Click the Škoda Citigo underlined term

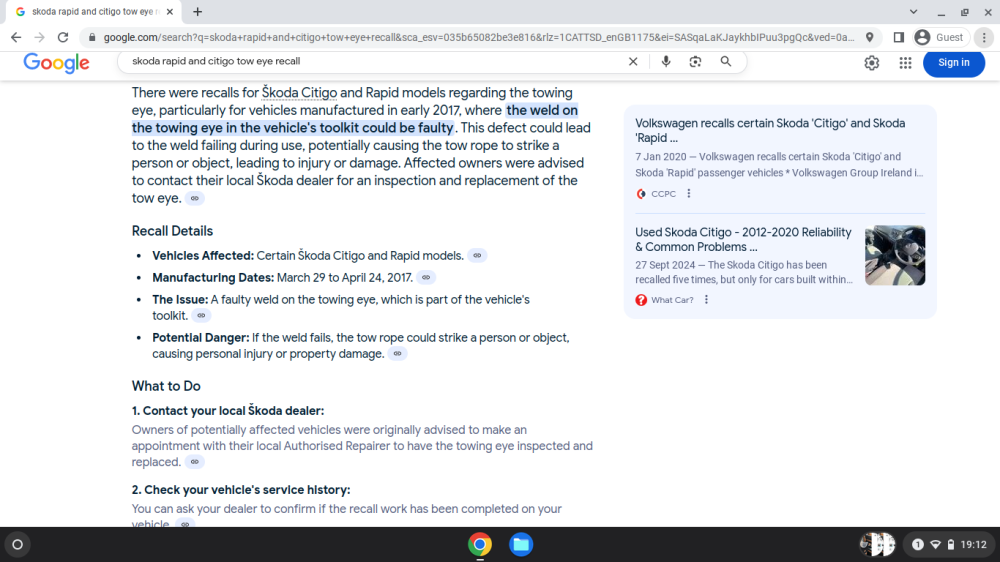tap(299, 92)
